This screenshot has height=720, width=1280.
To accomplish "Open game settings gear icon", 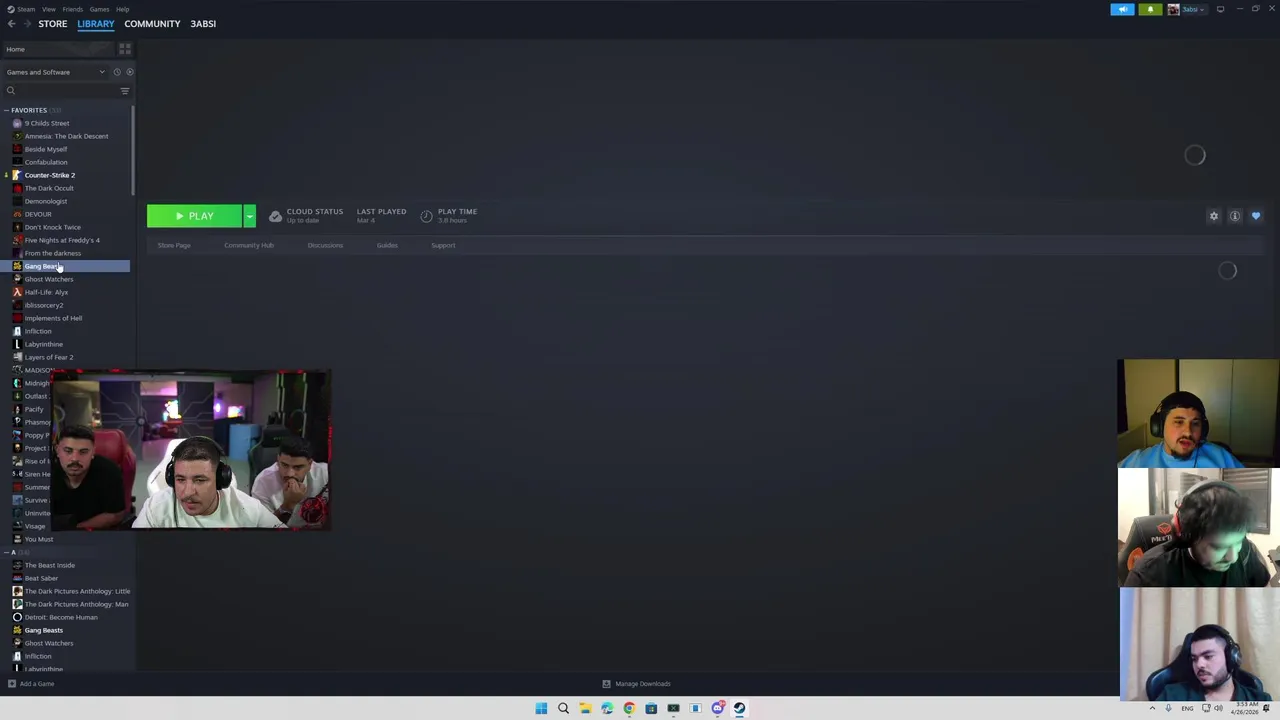I will (1214, 216).
